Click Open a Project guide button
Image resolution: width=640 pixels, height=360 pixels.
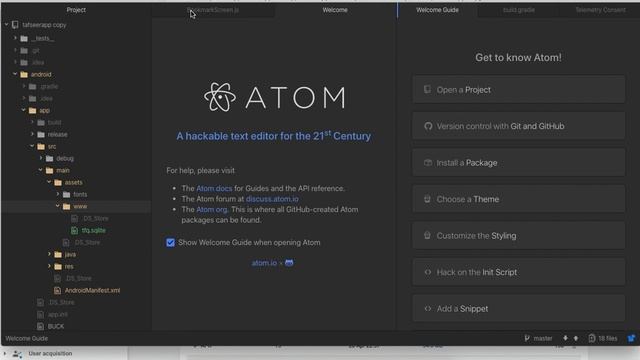[518, 89]
